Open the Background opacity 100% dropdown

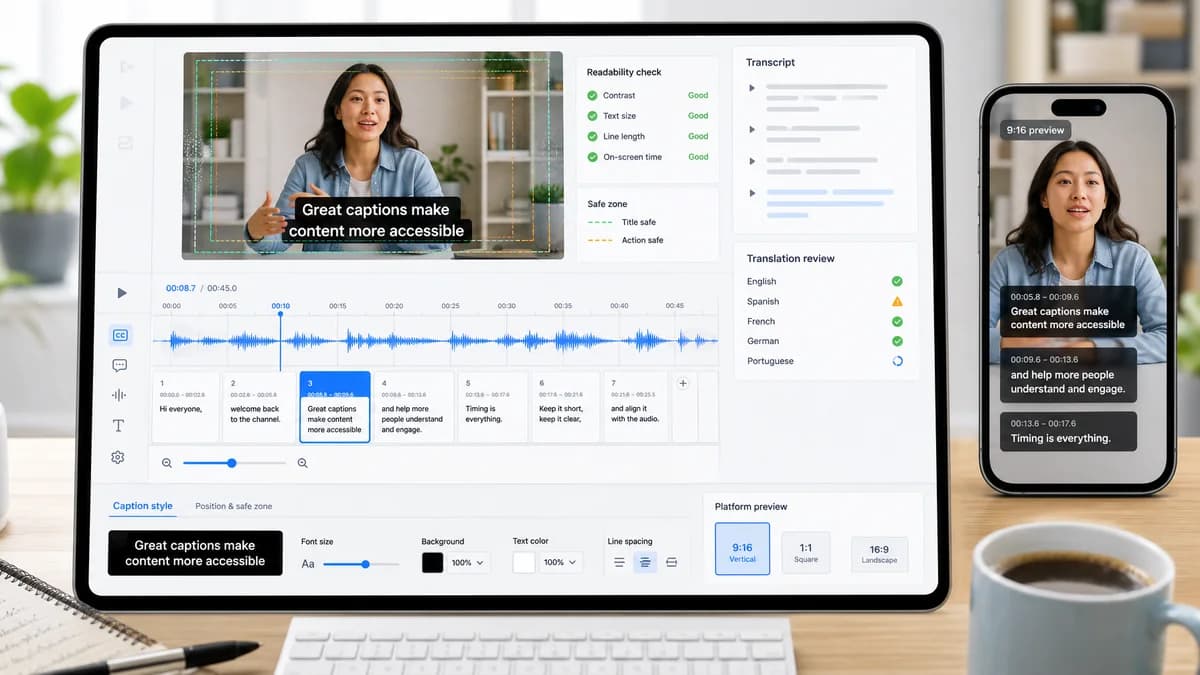pos(468,563)
